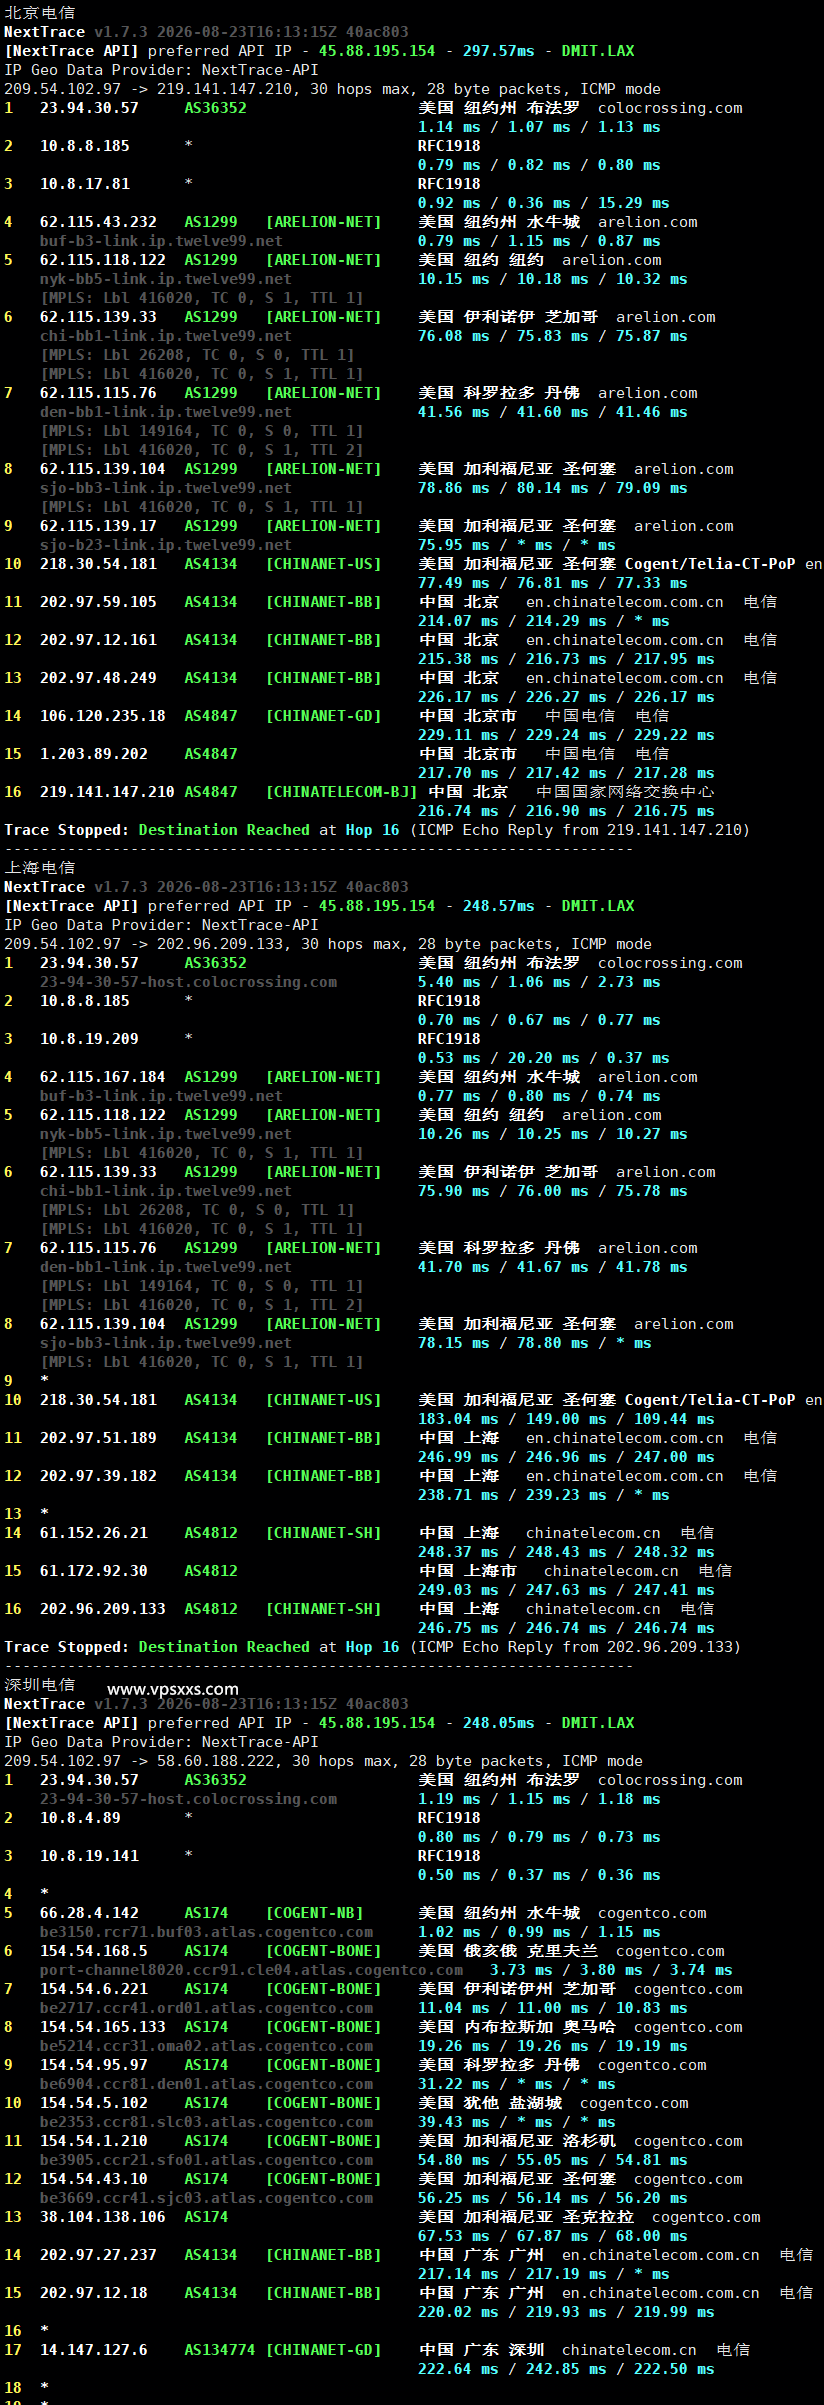
Task: Click location 美国 犹他 盐湖城
Action: (490, 2103)
